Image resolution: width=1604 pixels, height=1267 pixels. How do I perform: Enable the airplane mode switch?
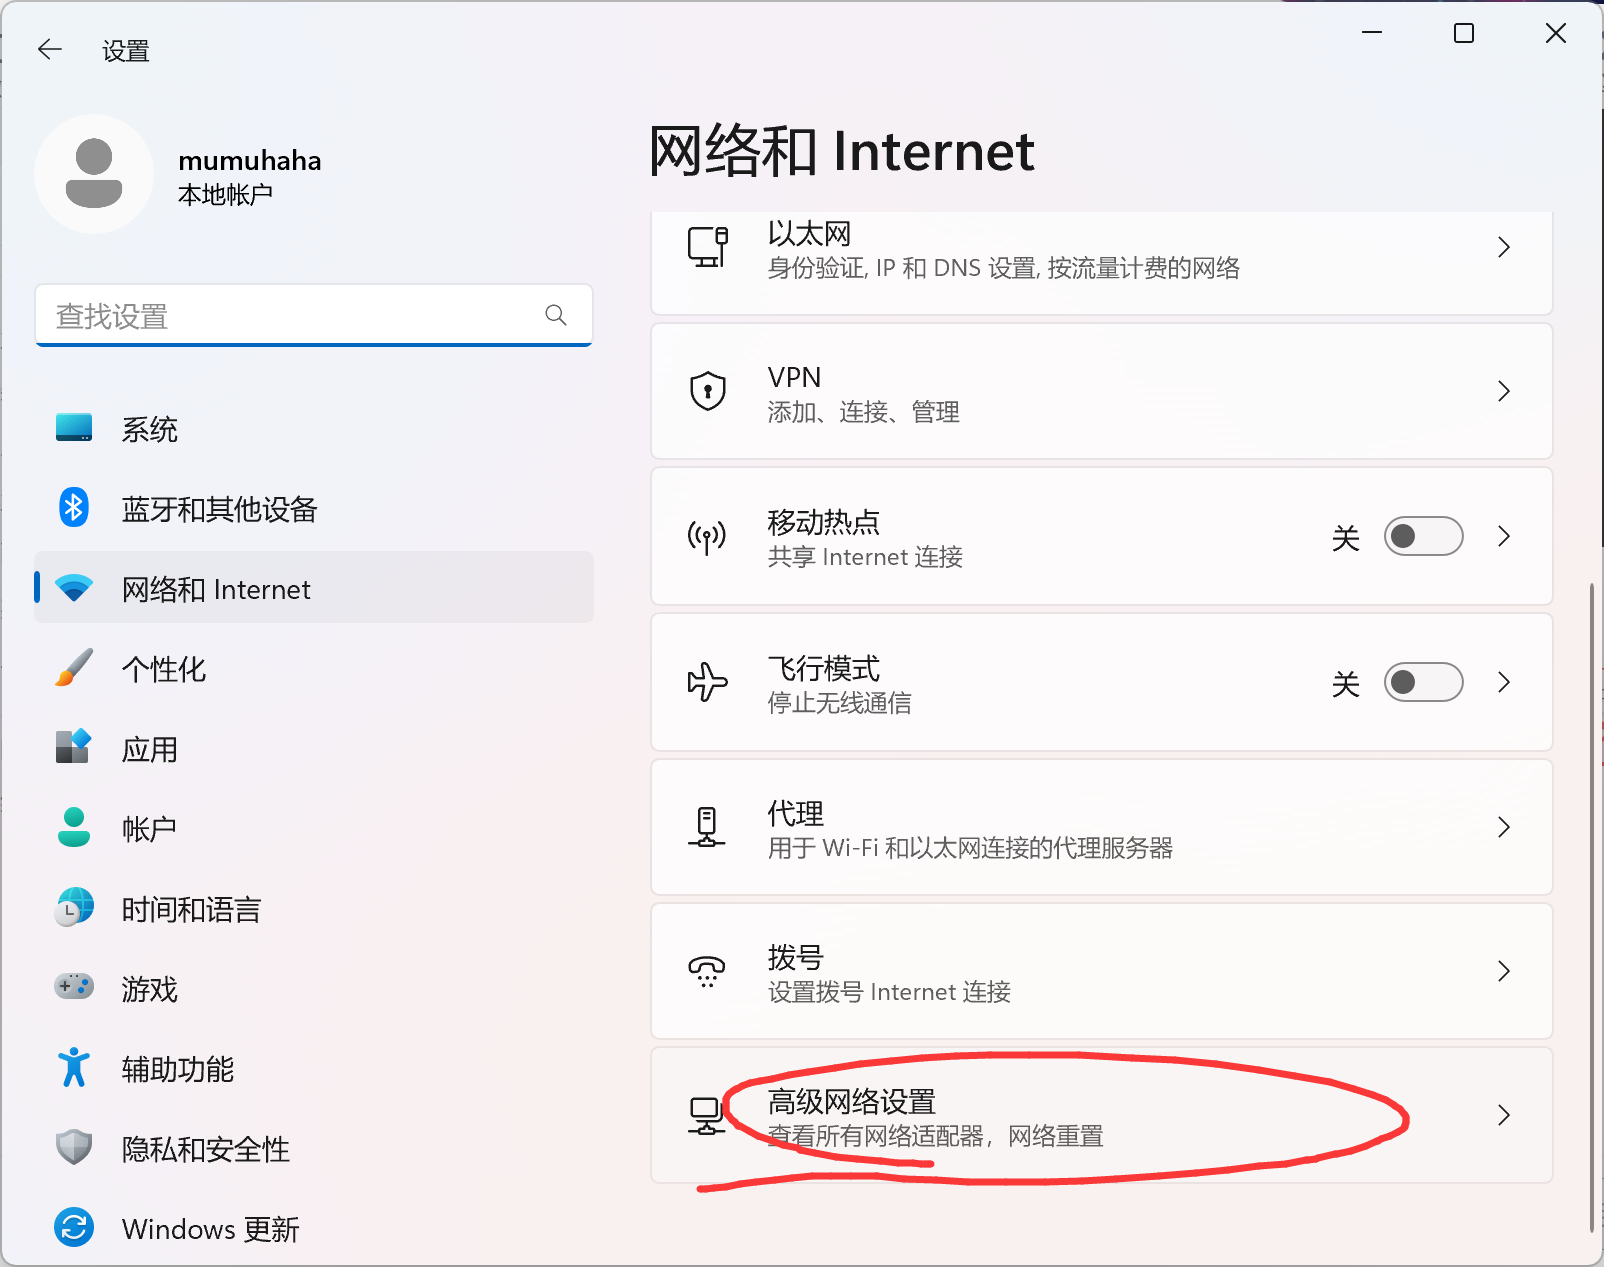[x=1423, y=682]
